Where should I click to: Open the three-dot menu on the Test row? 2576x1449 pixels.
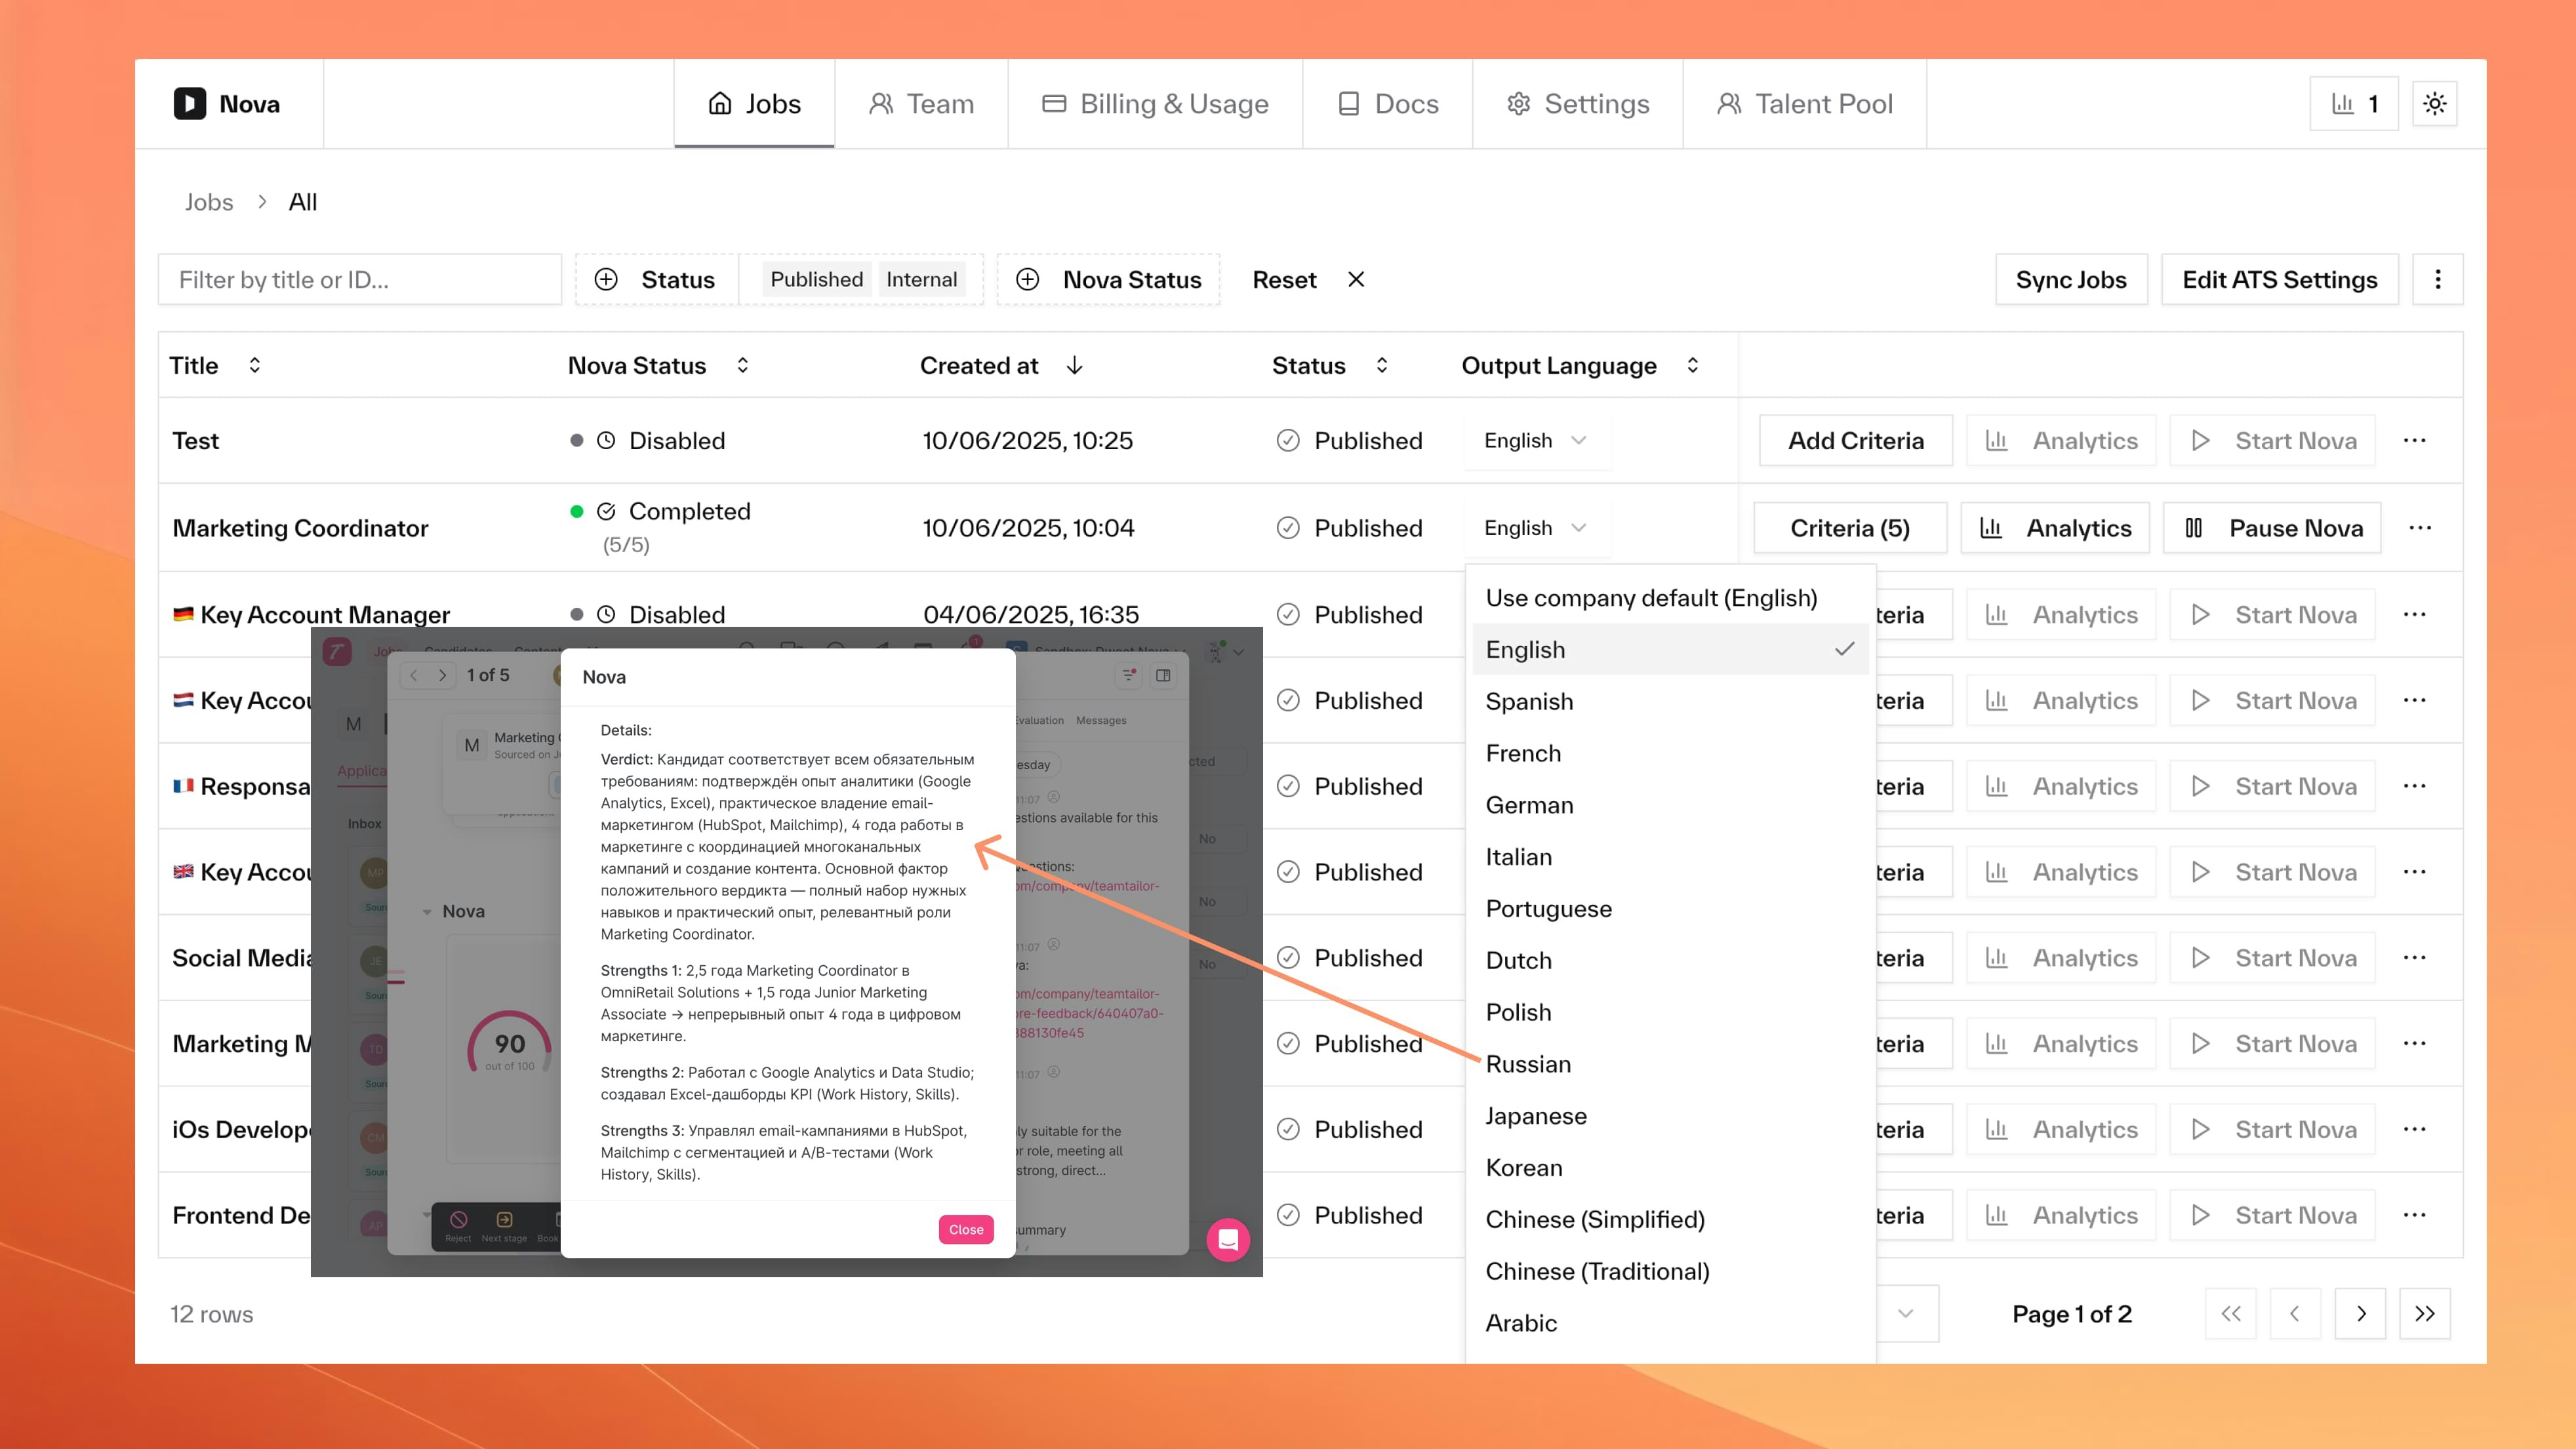coord(2416,440)
